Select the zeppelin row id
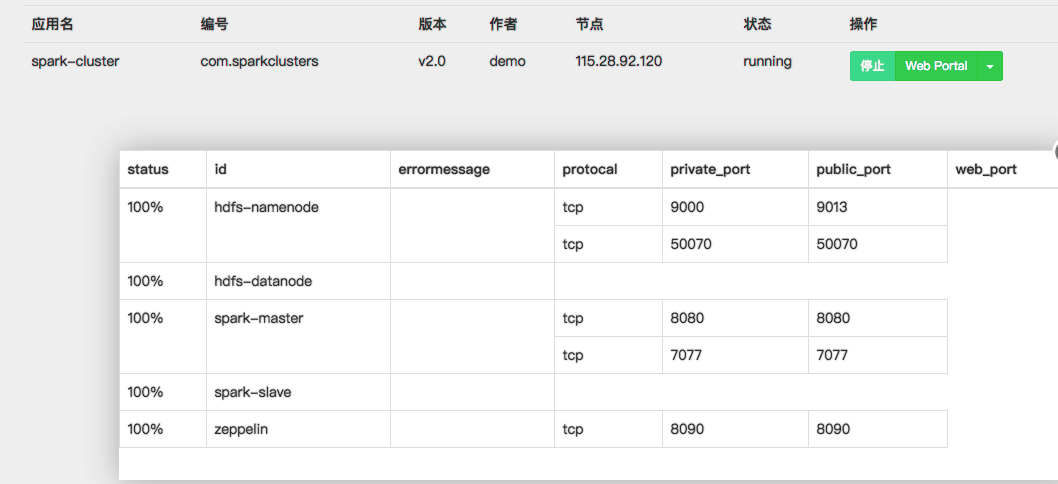Viewport: 1058px width, 484px height. (x=241, y=429)
